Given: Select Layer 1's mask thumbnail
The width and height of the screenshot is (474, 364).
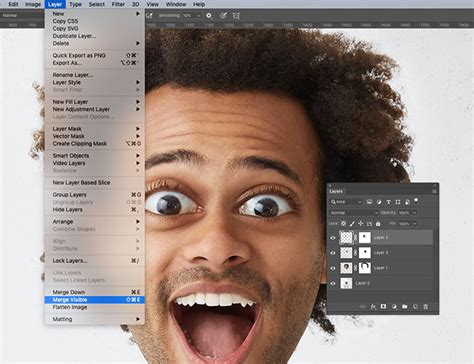Looking at the screenshot, I should (x=365, y=268).
